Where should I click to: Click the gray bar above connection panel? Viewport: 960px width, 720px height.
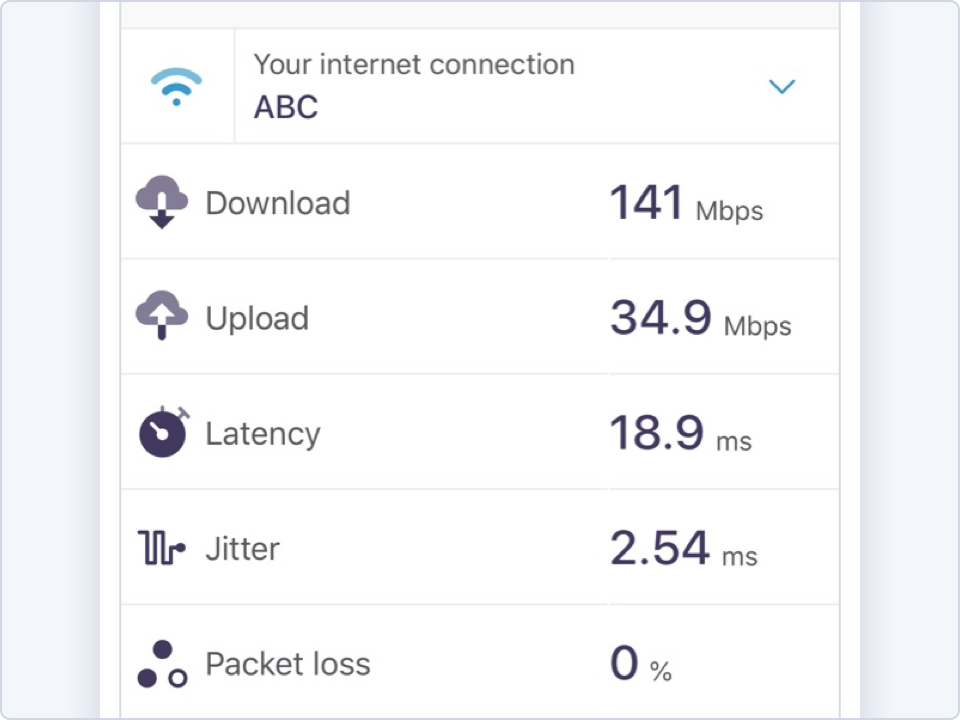pos(480,13)
